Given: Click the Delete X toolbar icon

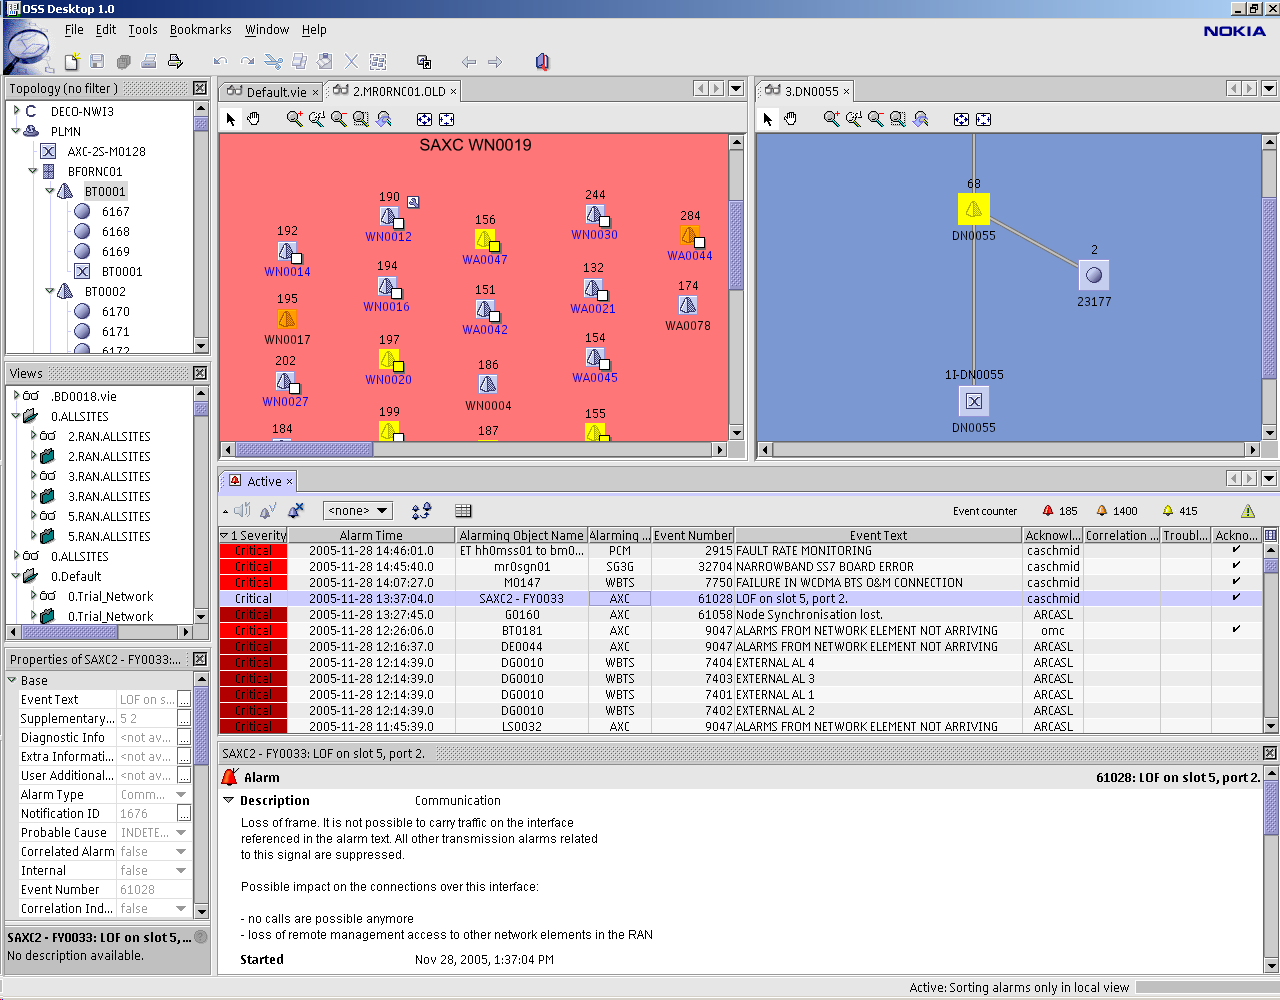Looking at the screenshot, I should (x=351, y=62).
